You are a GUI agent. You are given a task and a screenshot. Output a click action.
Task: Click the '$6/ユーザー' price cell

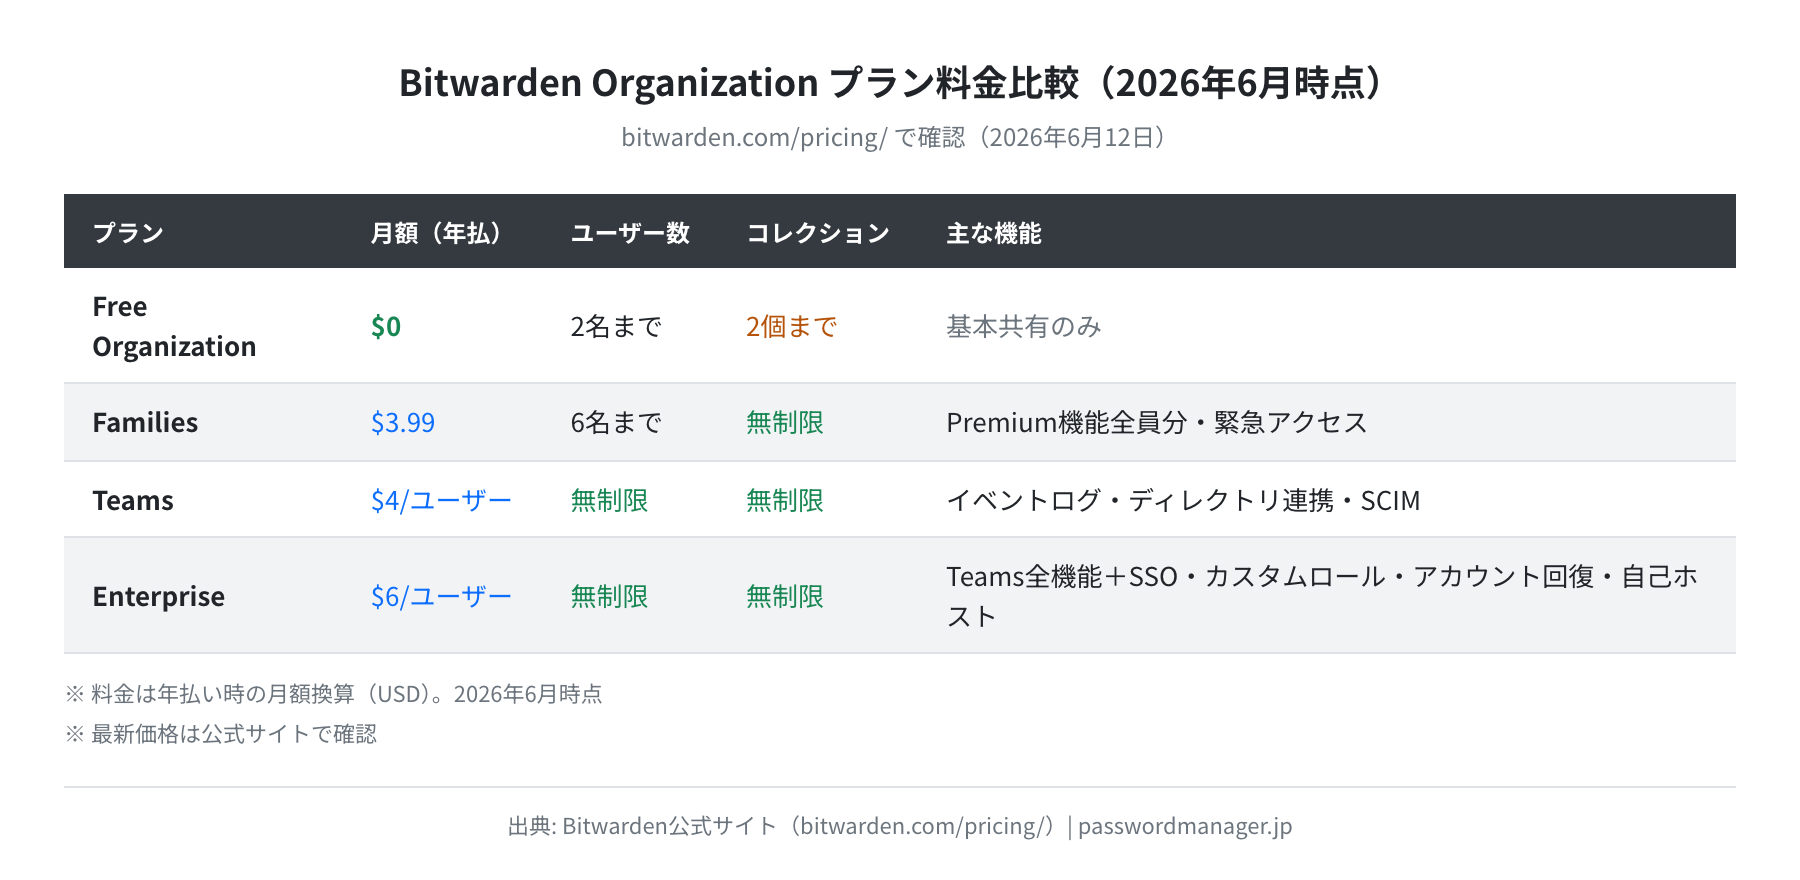[441, 596]
